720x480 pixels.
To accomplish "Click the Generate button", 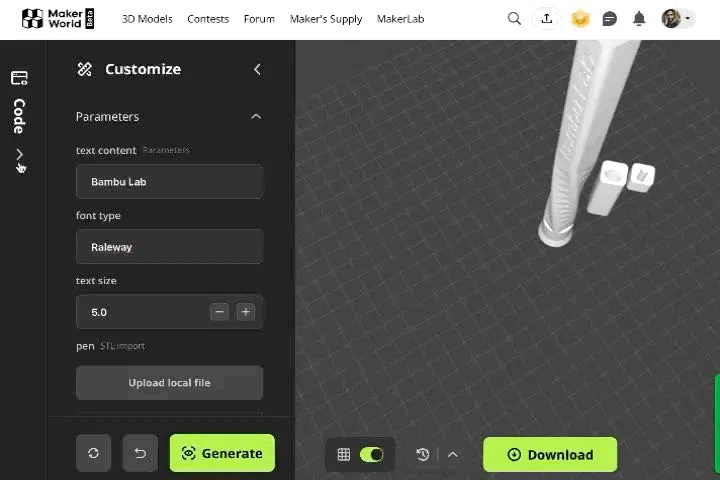I will (x=222, y=453).
